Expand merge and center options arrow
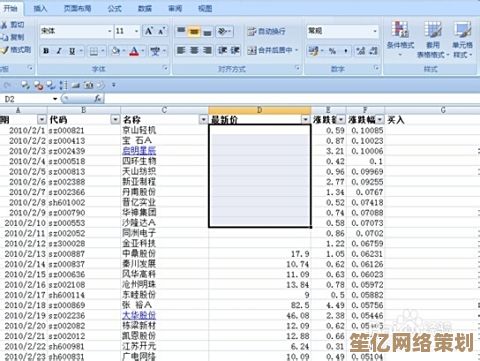 [296, 51]
